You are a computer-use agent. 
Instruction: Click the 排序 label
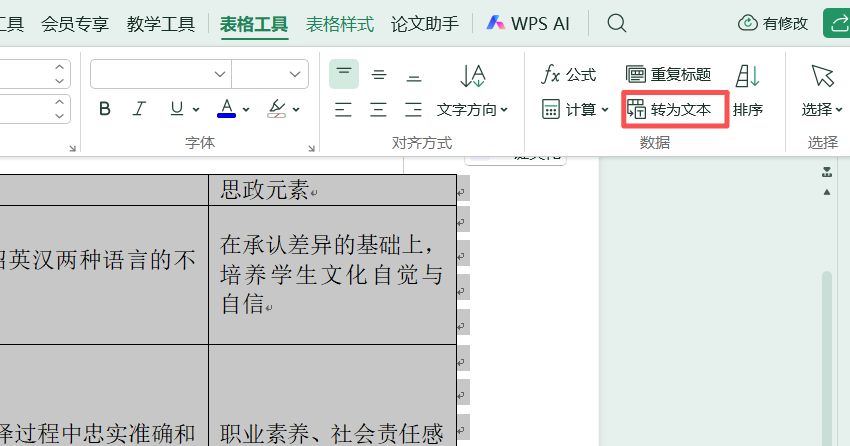748,110
